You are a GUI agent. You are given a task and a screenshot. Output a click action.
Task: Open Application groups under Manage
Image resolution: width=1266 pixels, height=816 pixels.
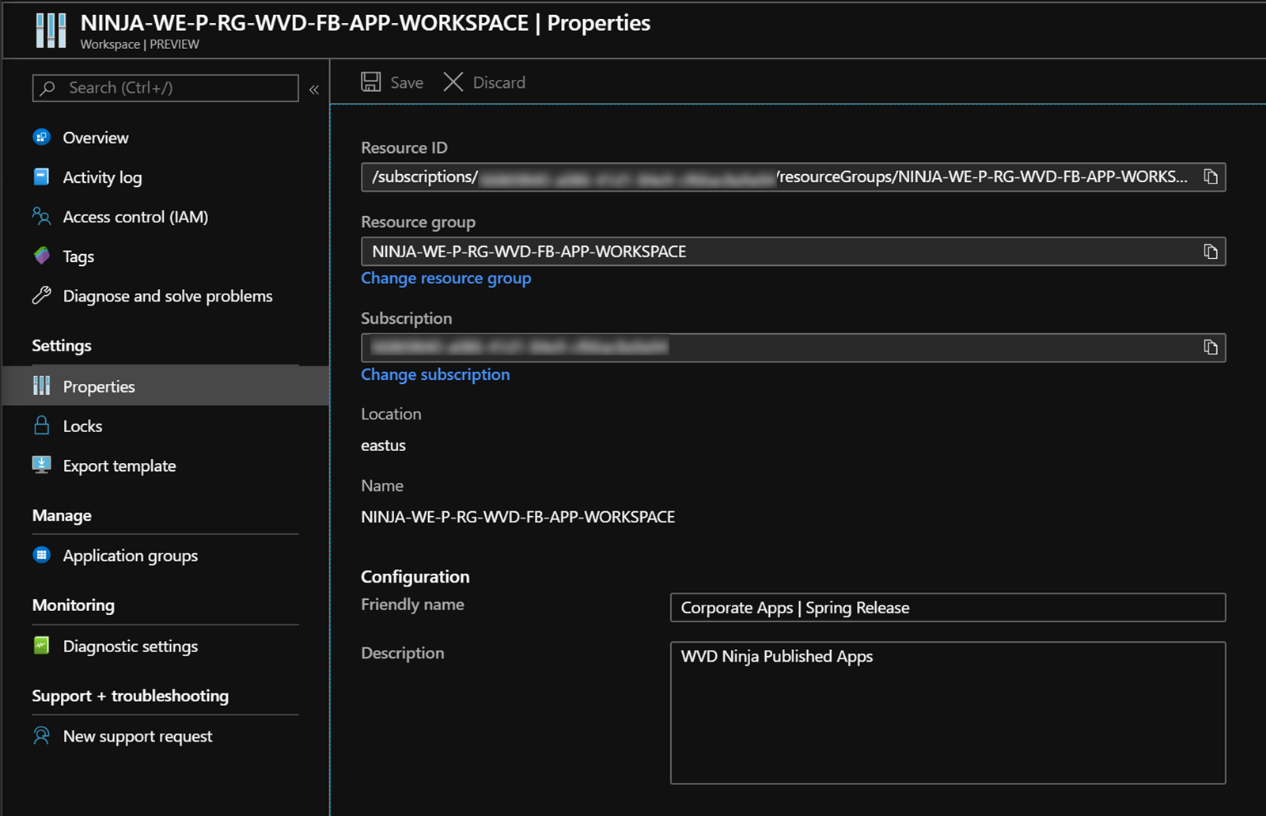[130, 556]
